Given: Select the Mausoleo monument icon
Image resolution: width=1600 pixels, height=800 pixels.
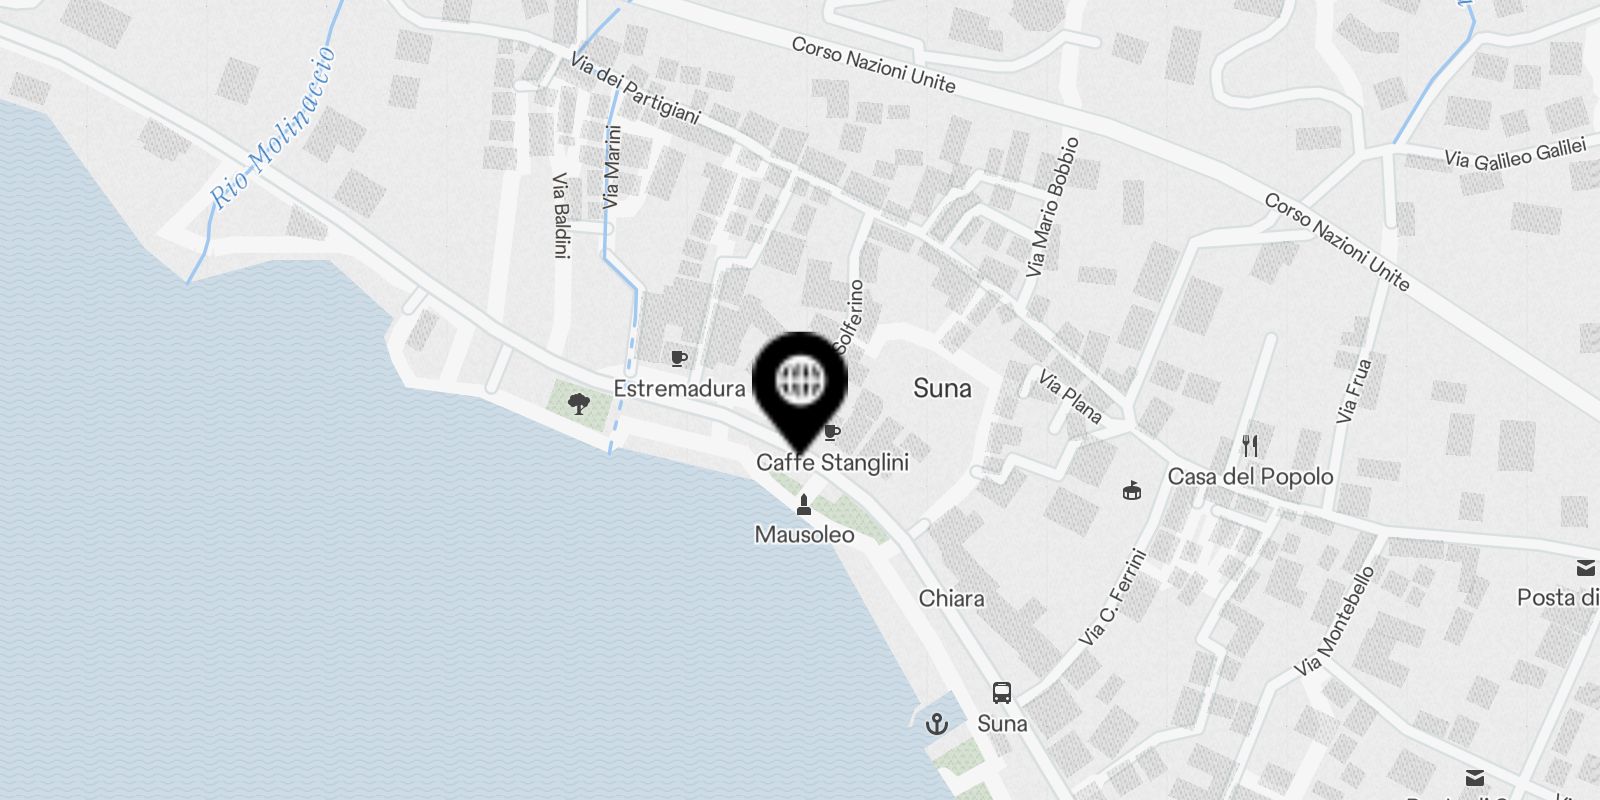Looking at the screenshot, I should tap(803, 505).
